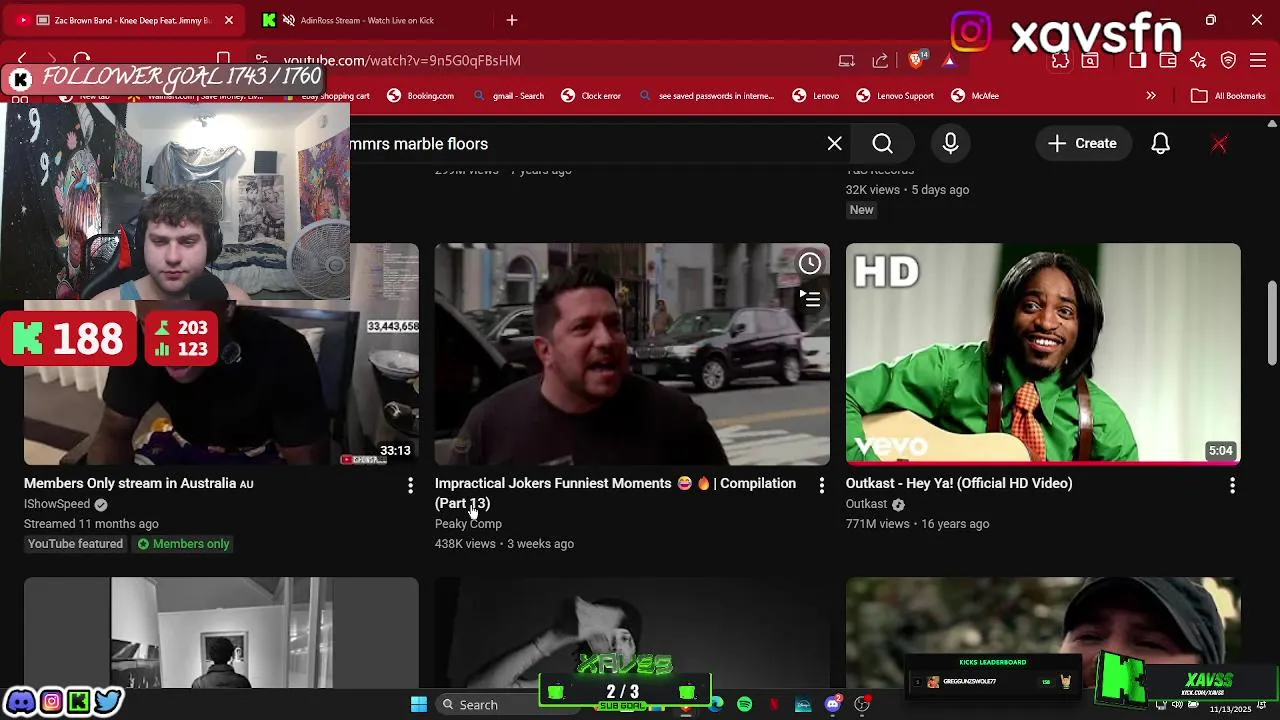Click the scrollbar up arrow

click(x=1272, y=124)
